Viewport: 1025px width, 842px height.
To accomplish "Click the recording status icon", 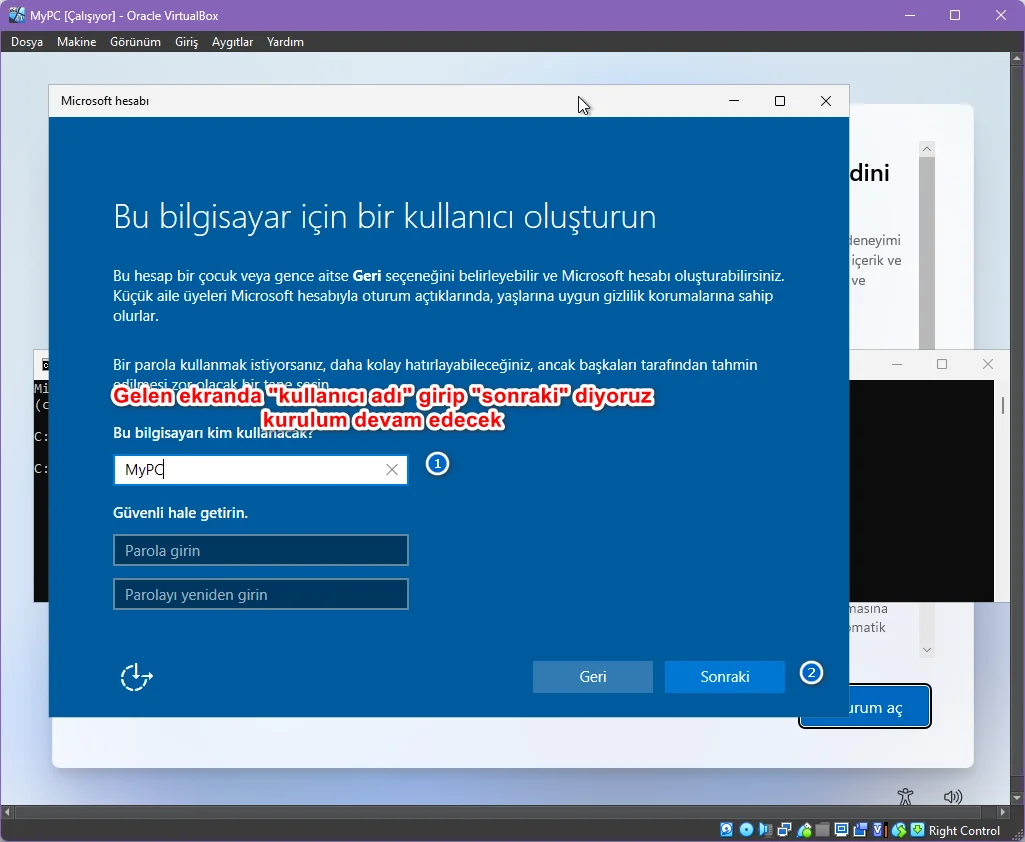I will [x=860, y=830].
